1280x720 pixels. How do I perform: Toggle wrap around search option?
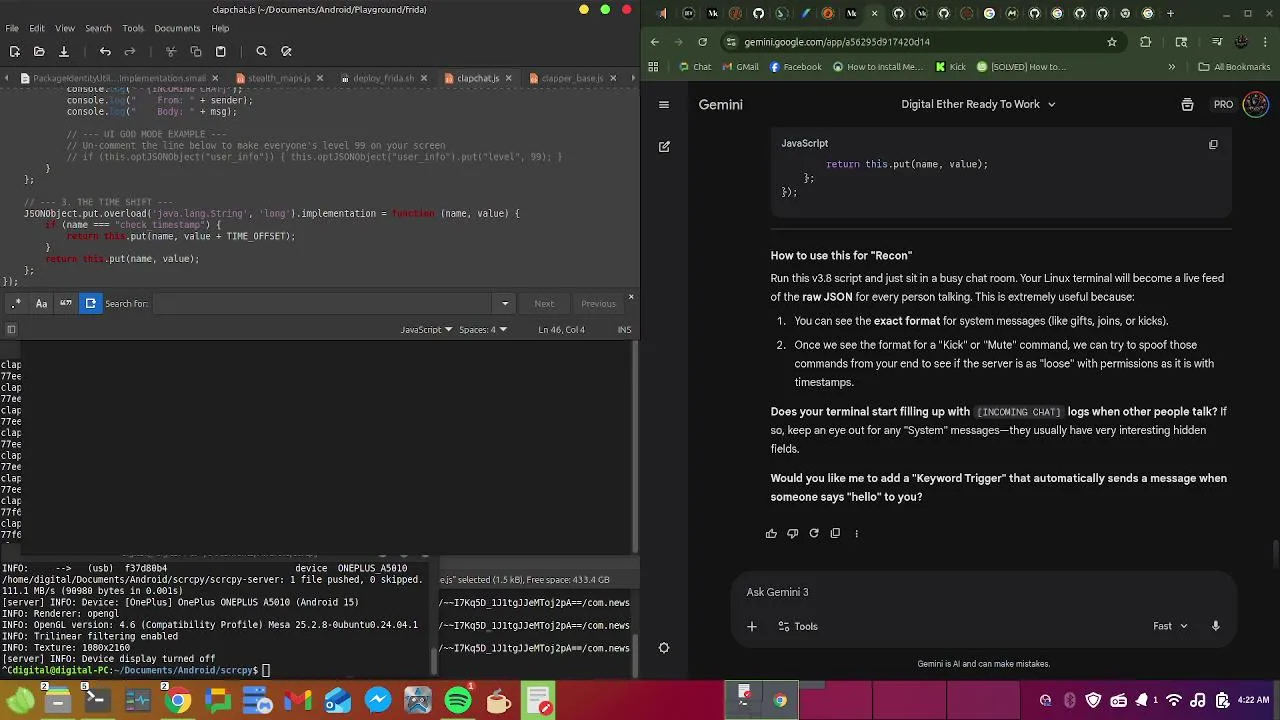pos(90,303)
